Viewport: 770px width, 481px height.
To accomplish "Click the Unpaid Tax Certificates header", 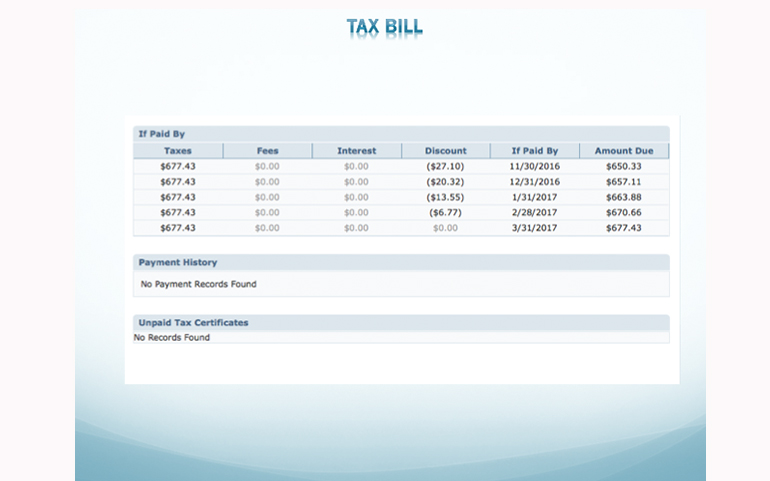I will coord(194,323).
